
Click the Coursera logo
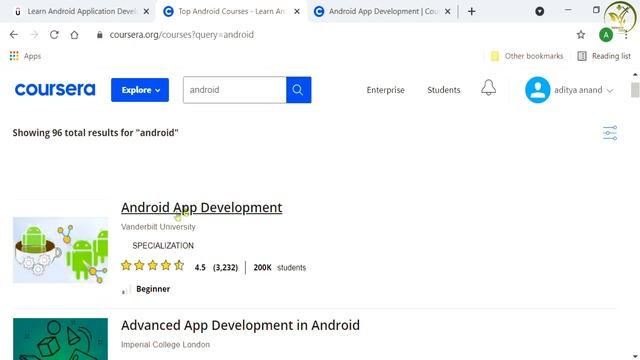click(x=55, y=89)
